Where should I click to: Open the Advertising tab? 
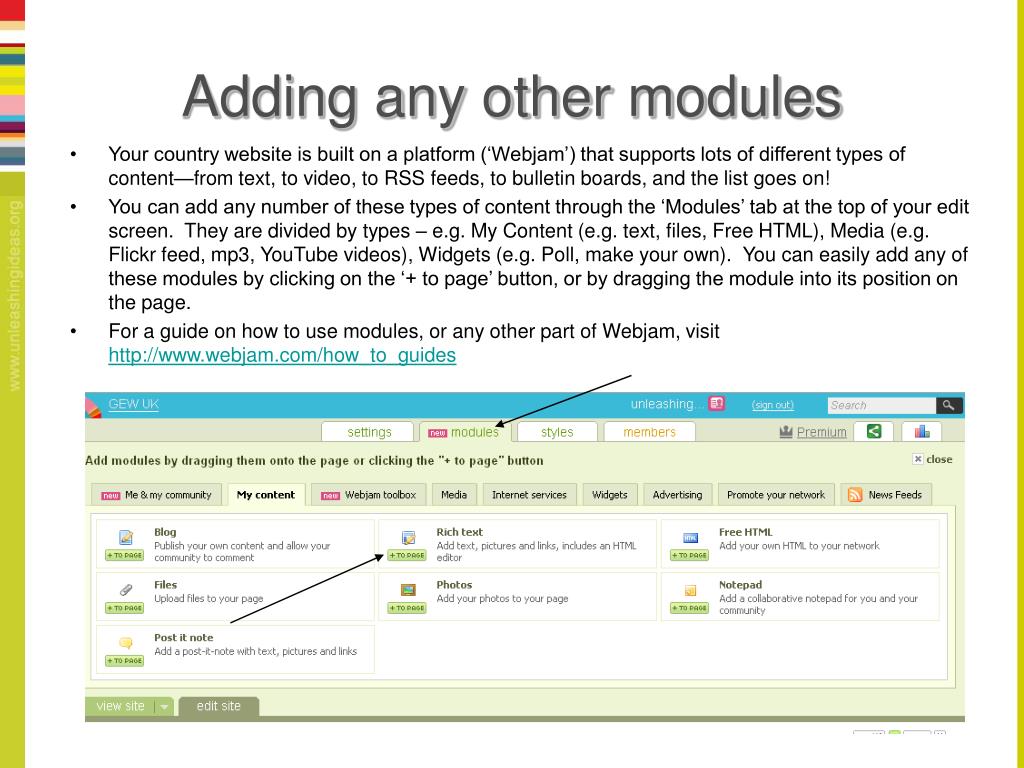coord(677,495)
